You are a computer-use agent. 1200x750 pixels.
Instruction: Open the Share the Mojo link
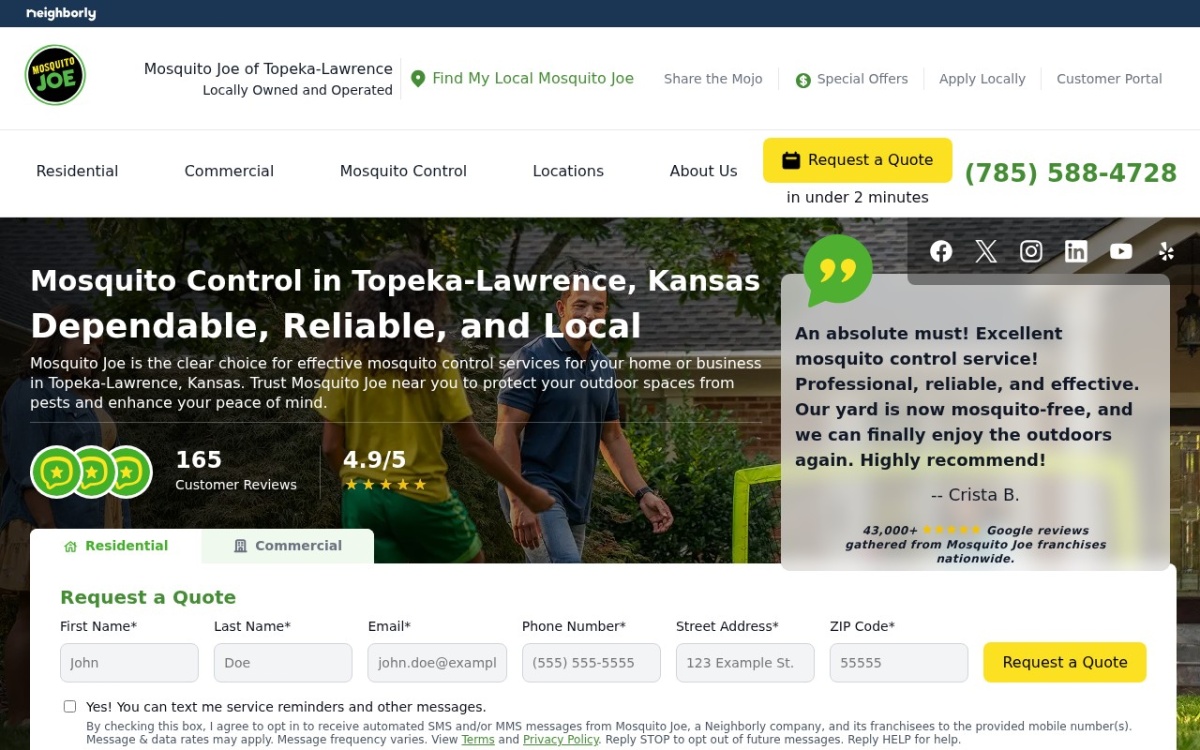point(713,79)
